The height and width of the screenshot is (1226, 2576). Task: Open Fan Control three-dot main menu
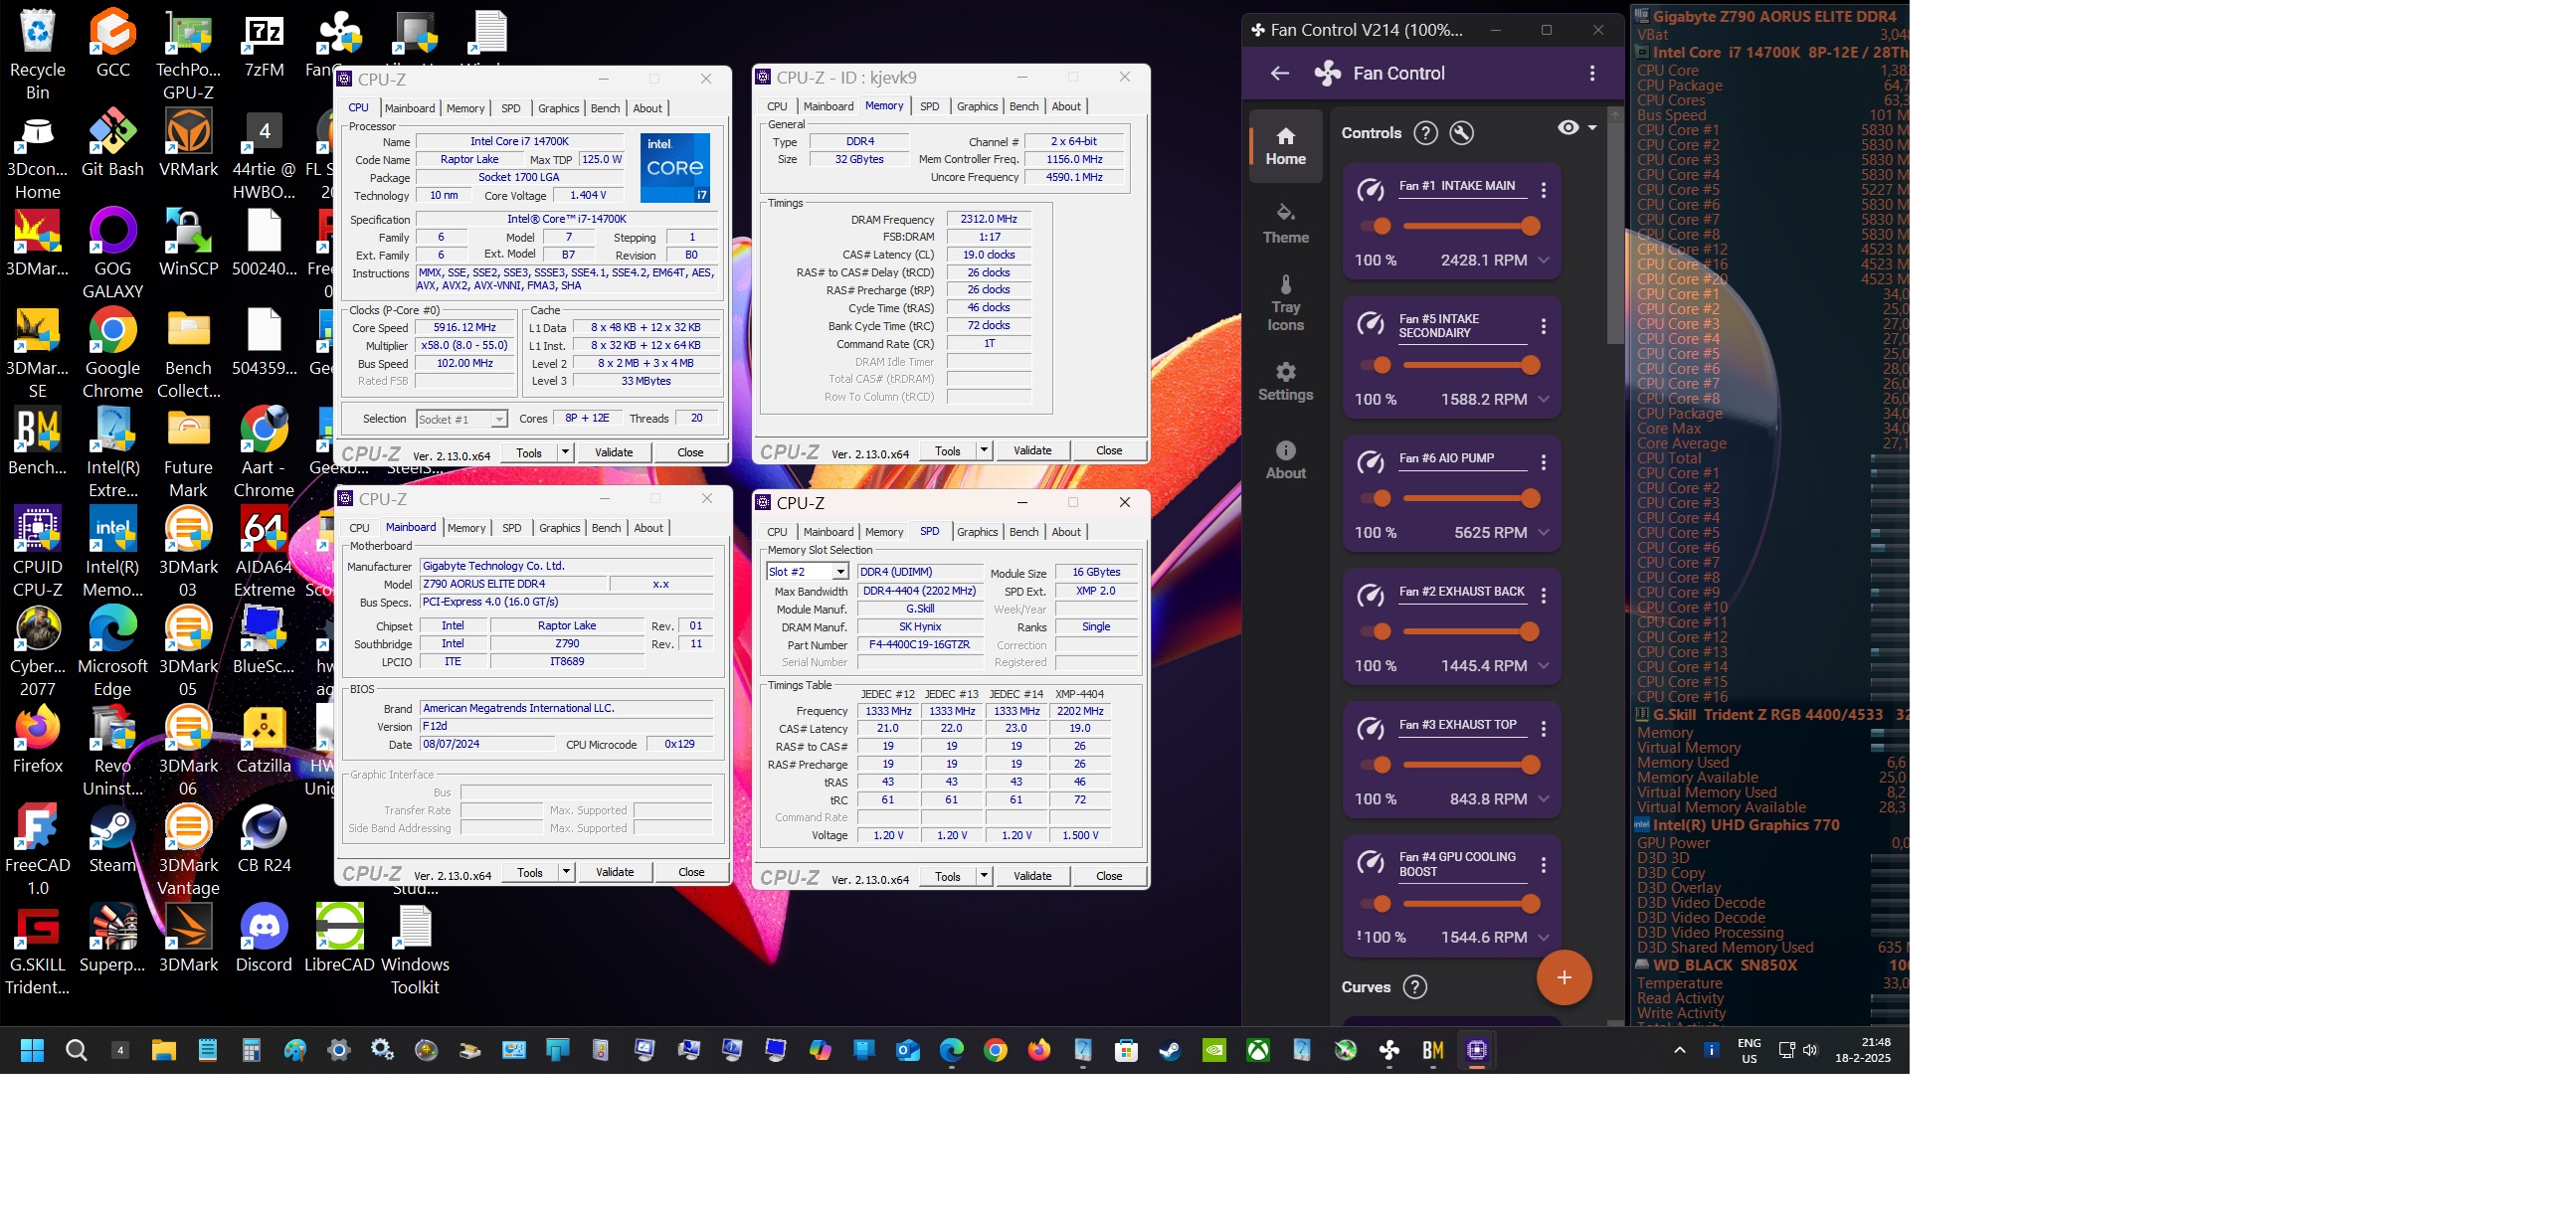click(x=1592, y=73)
